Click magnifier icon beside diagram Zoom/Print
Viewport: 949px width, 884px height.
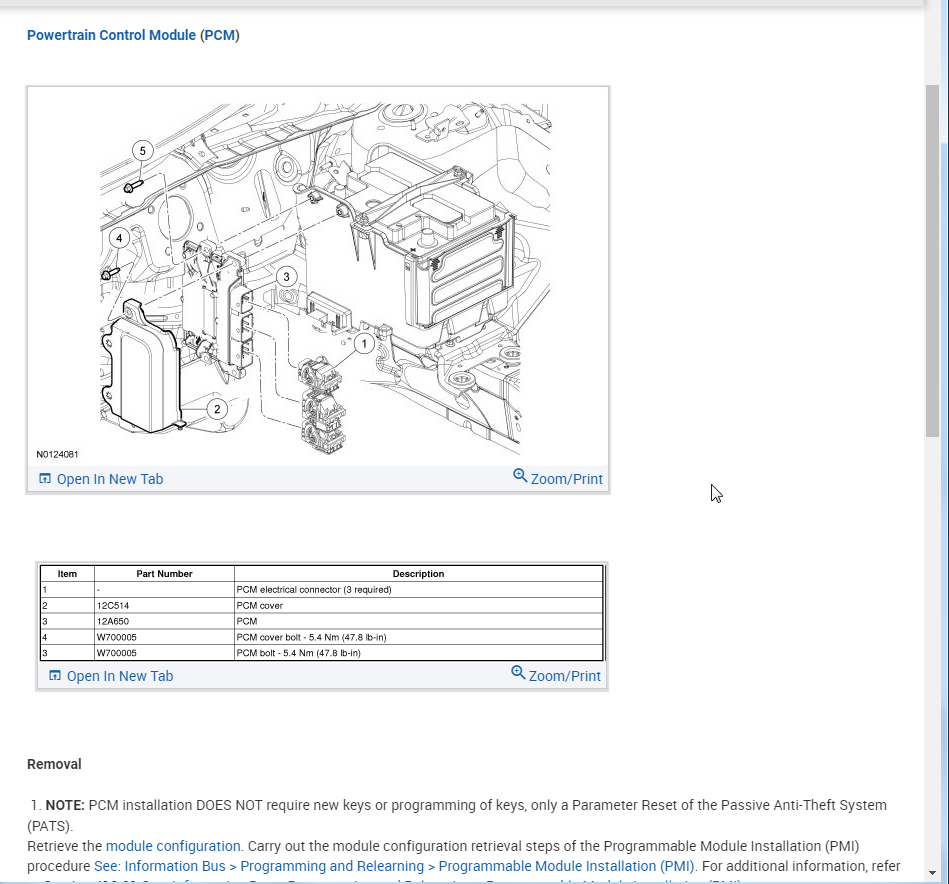point(520,476)
